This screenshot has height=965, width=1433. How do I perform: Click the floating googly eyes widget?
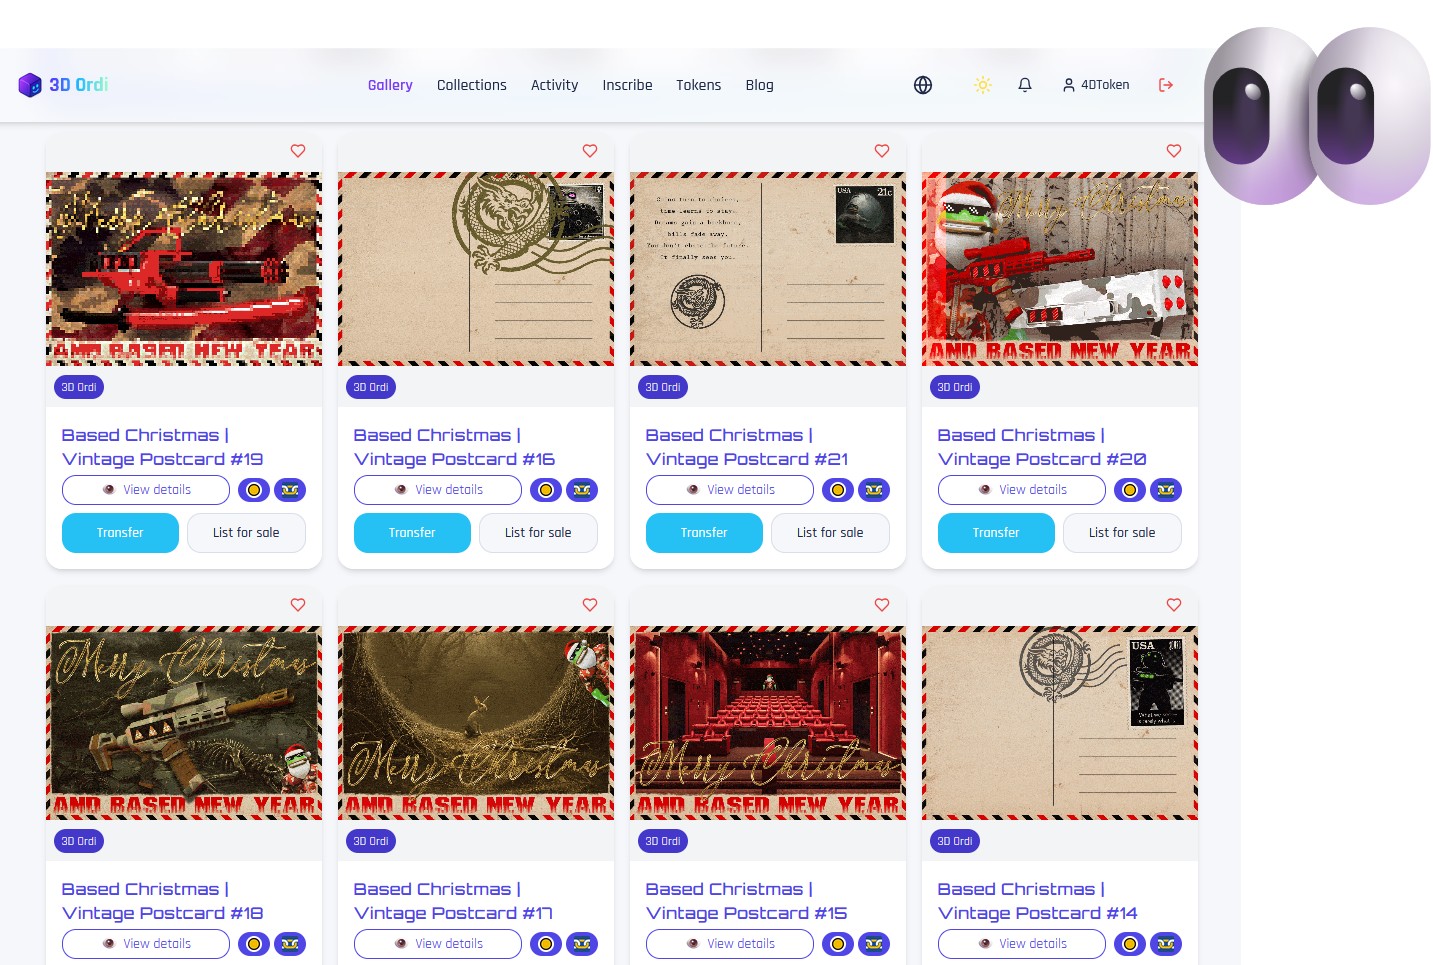point(1317,116)
